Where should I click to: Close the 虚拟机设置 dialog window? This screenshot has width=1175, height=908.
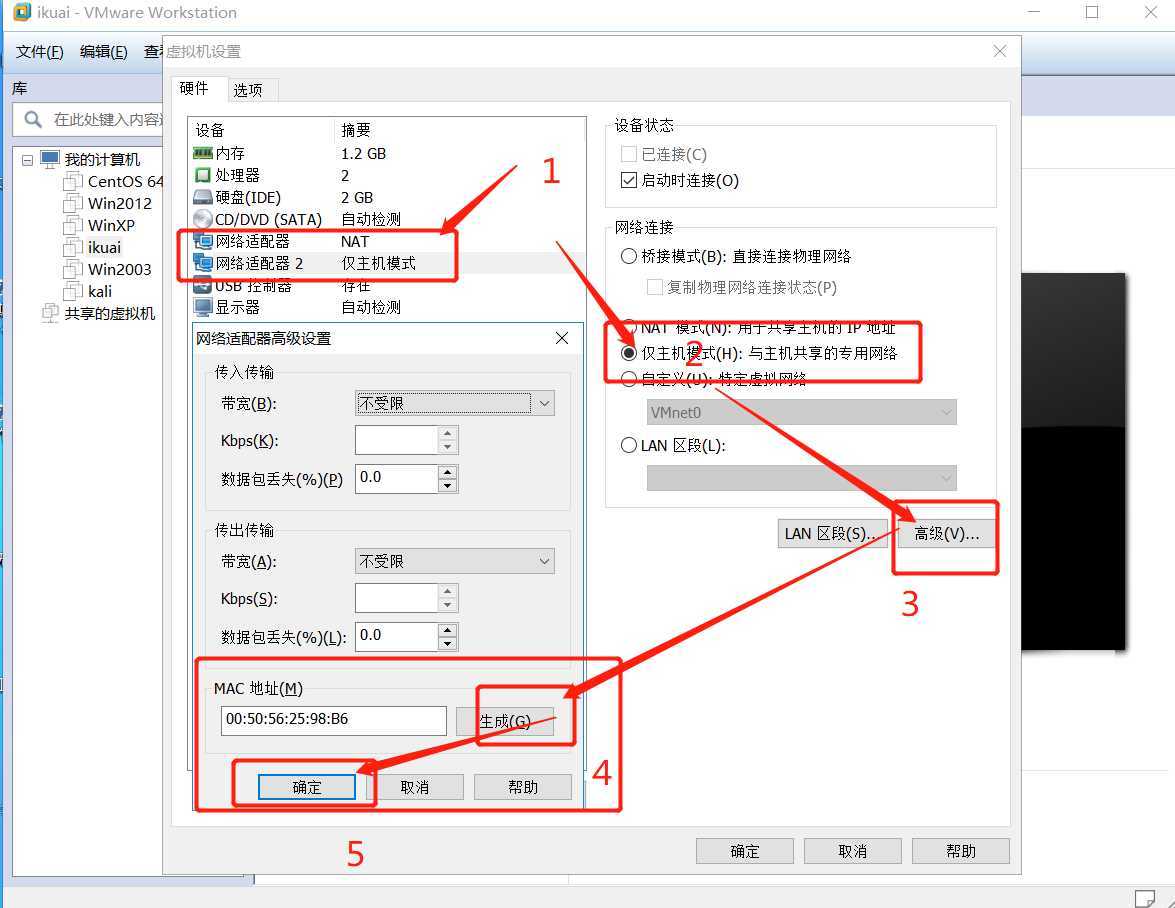click(1000, 51)
